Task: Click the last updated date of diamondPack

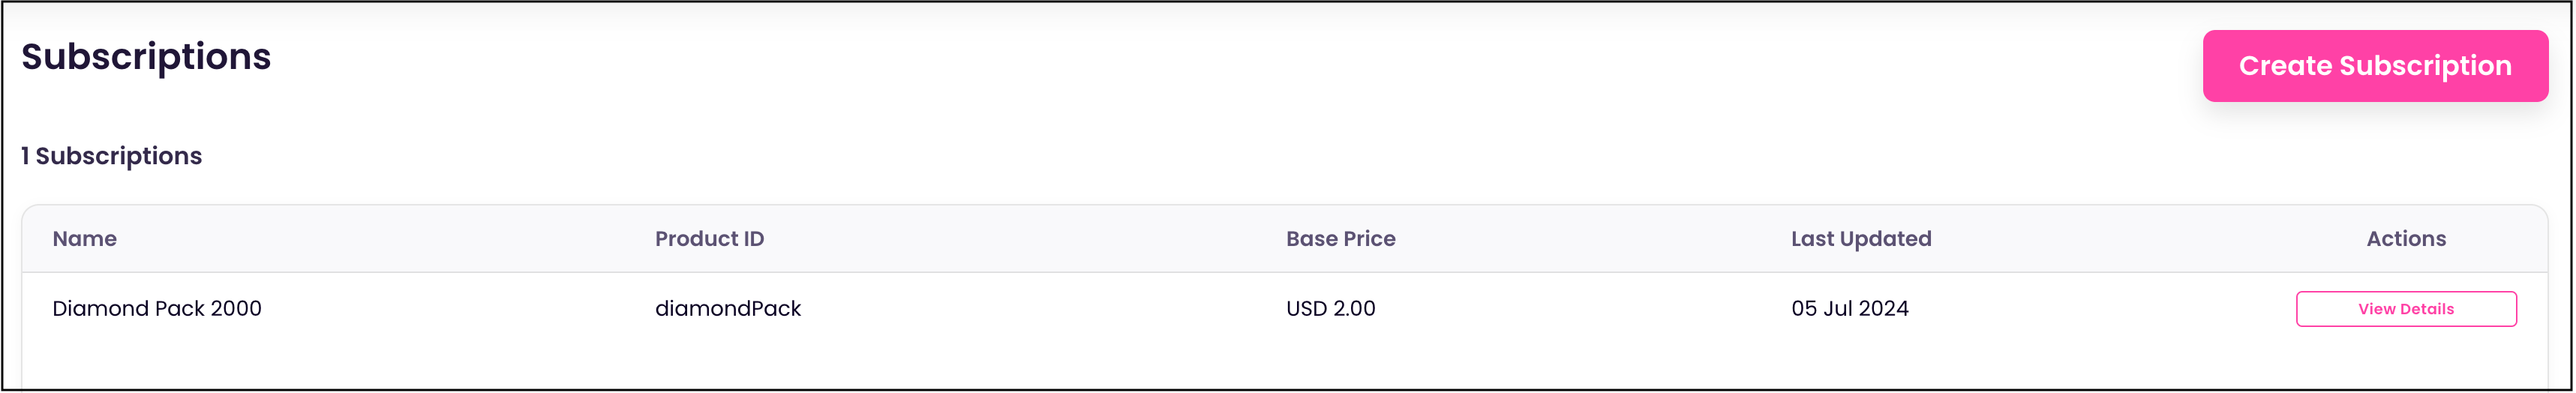Action: pyautogui.click(x=1849, y=309)
